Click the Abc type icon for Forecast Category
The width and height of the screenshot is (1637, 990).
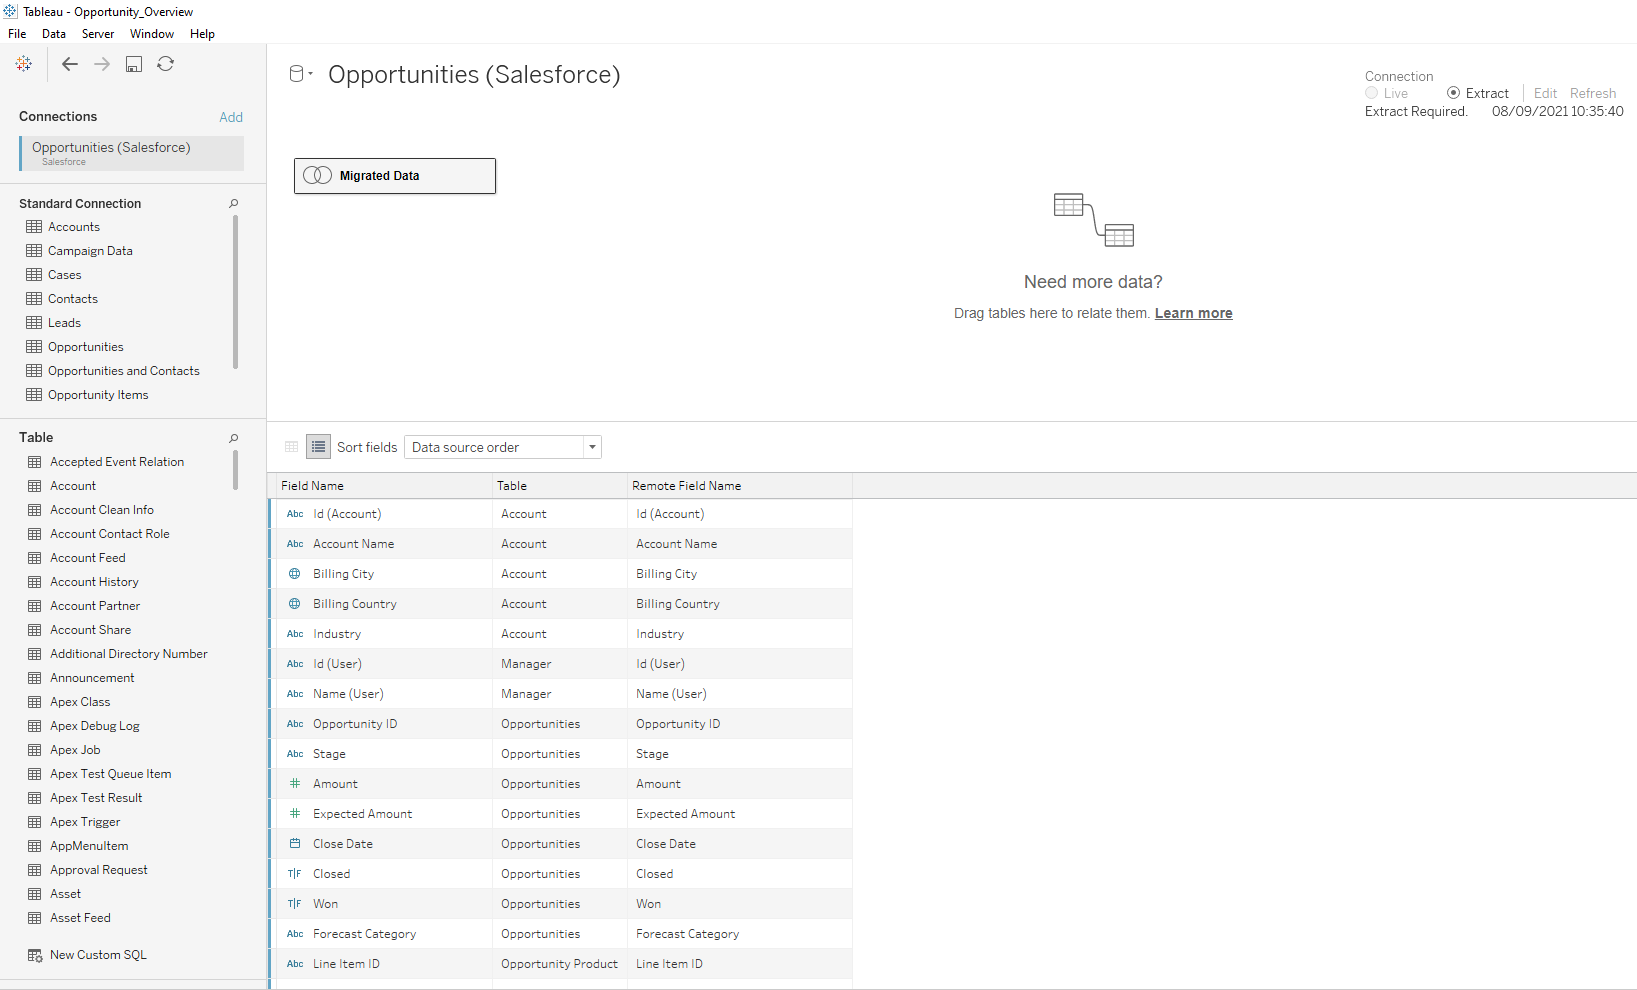click(x=295, y=934)
